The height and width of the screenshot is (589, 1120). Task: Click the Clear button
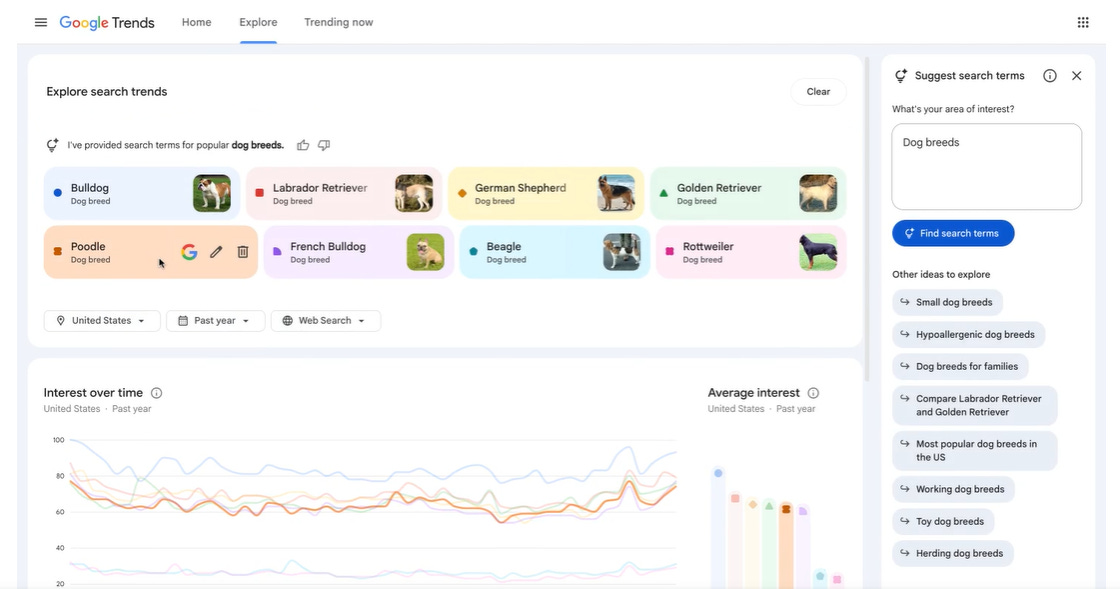[x=818, y=91]
